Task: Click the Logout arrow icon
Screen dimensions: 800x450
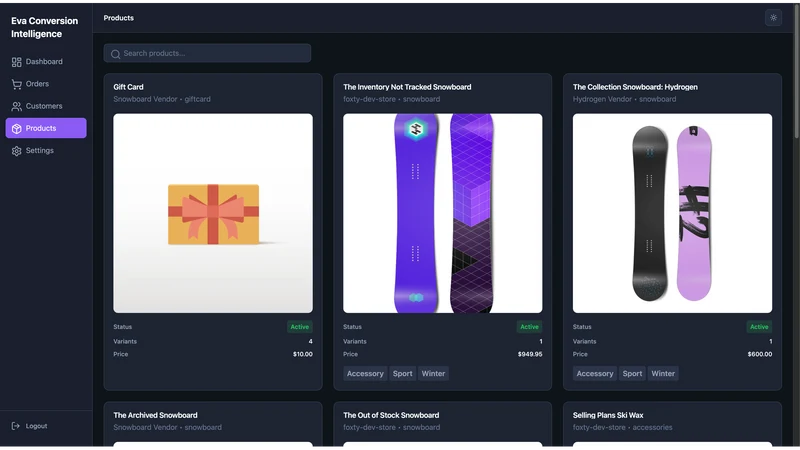Action: [16, 426]
